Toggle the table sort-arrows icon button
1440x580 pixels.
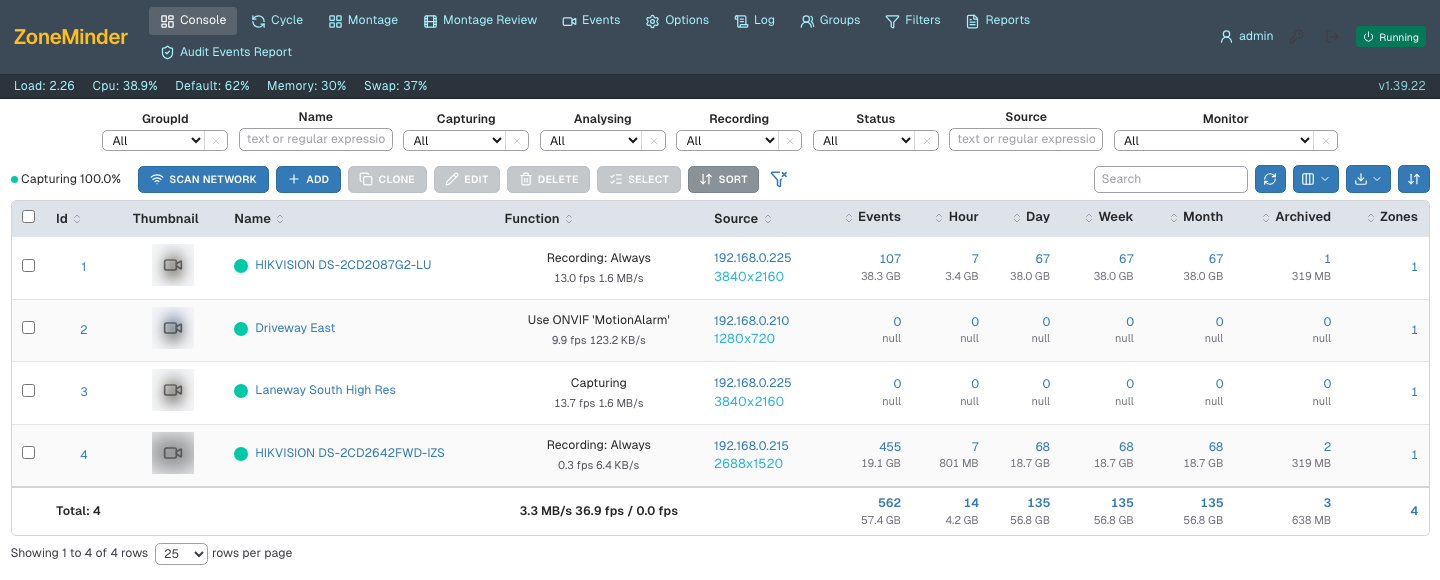coord(1414,179)
